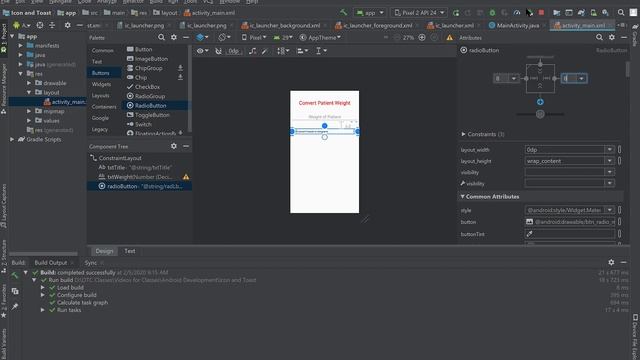Select the Legacy palette category

pos(100,129)
